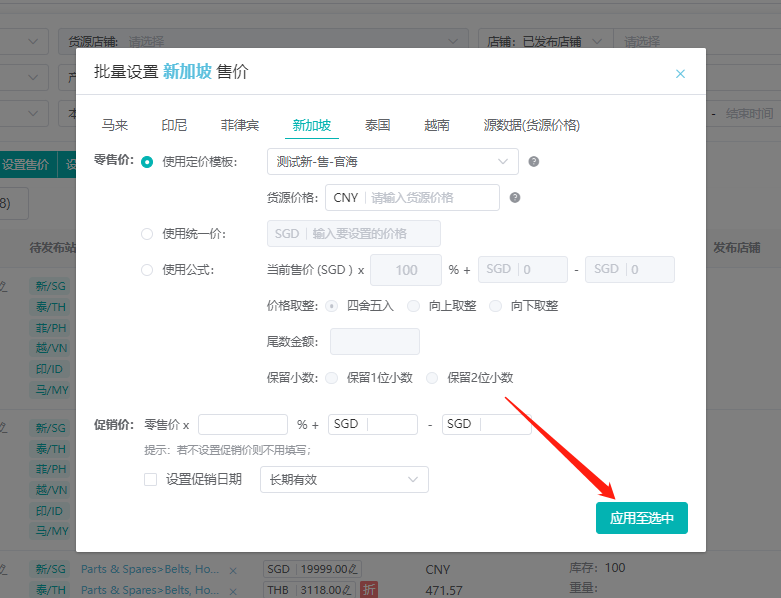Switch to the 泰国 tab
781x598 pixels.
(x=377, y=125)
